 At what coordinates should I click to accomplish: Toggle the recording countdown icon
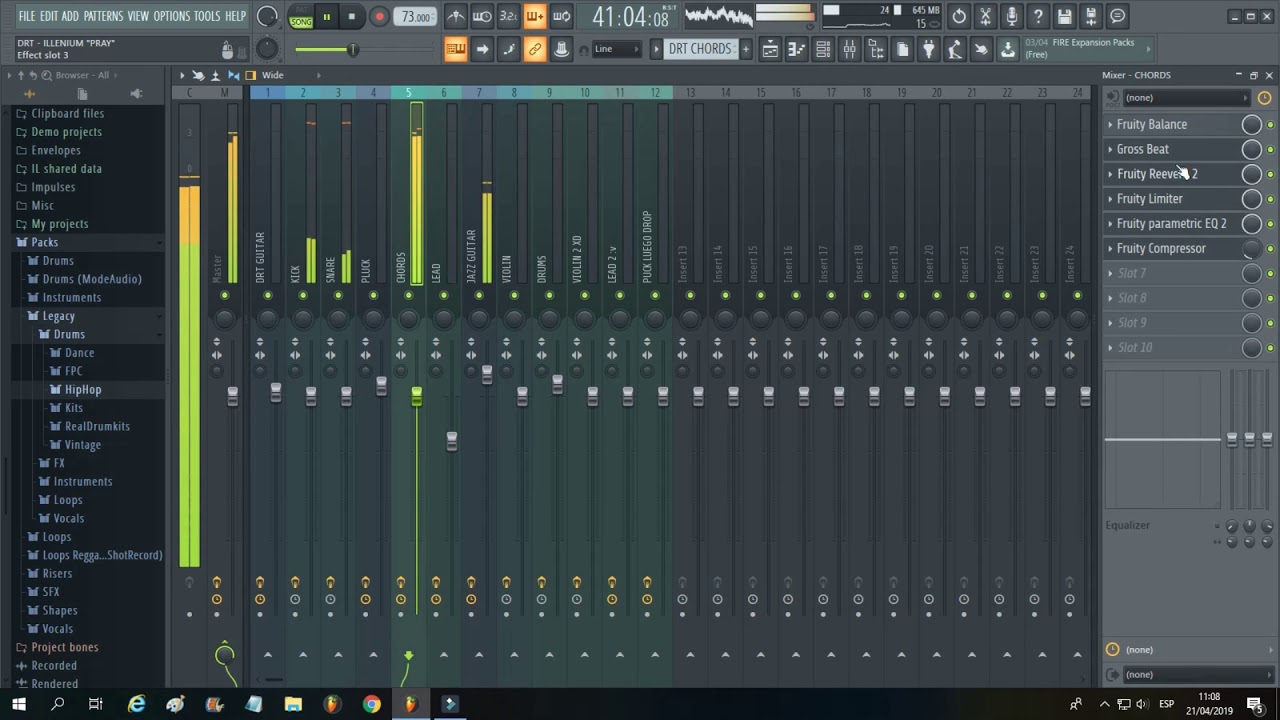pos(508,16)
